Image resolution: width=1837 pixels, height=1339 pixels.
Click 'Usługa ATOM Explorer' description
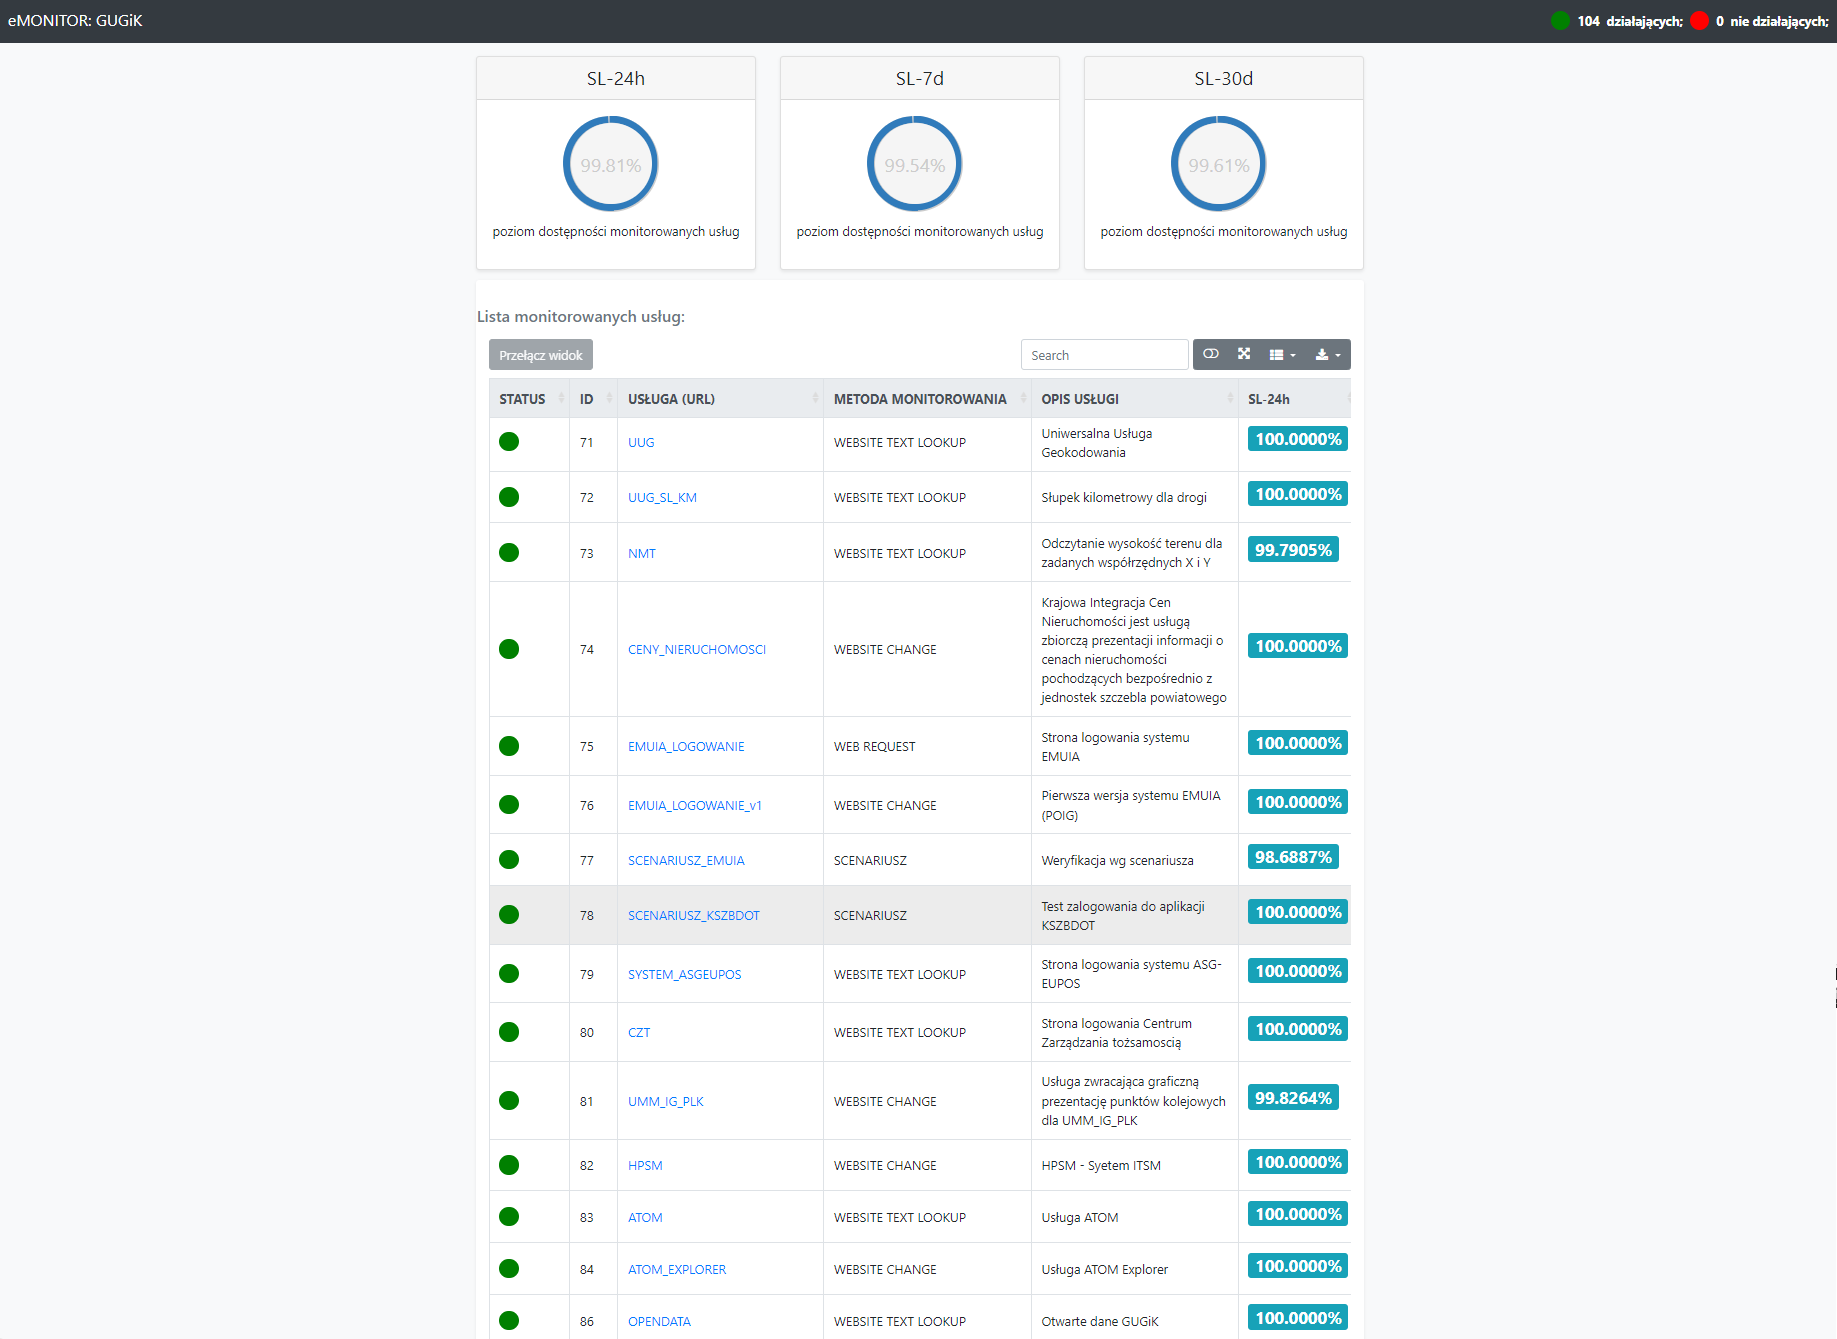pyautogui.click(x=1105, y=1269)
